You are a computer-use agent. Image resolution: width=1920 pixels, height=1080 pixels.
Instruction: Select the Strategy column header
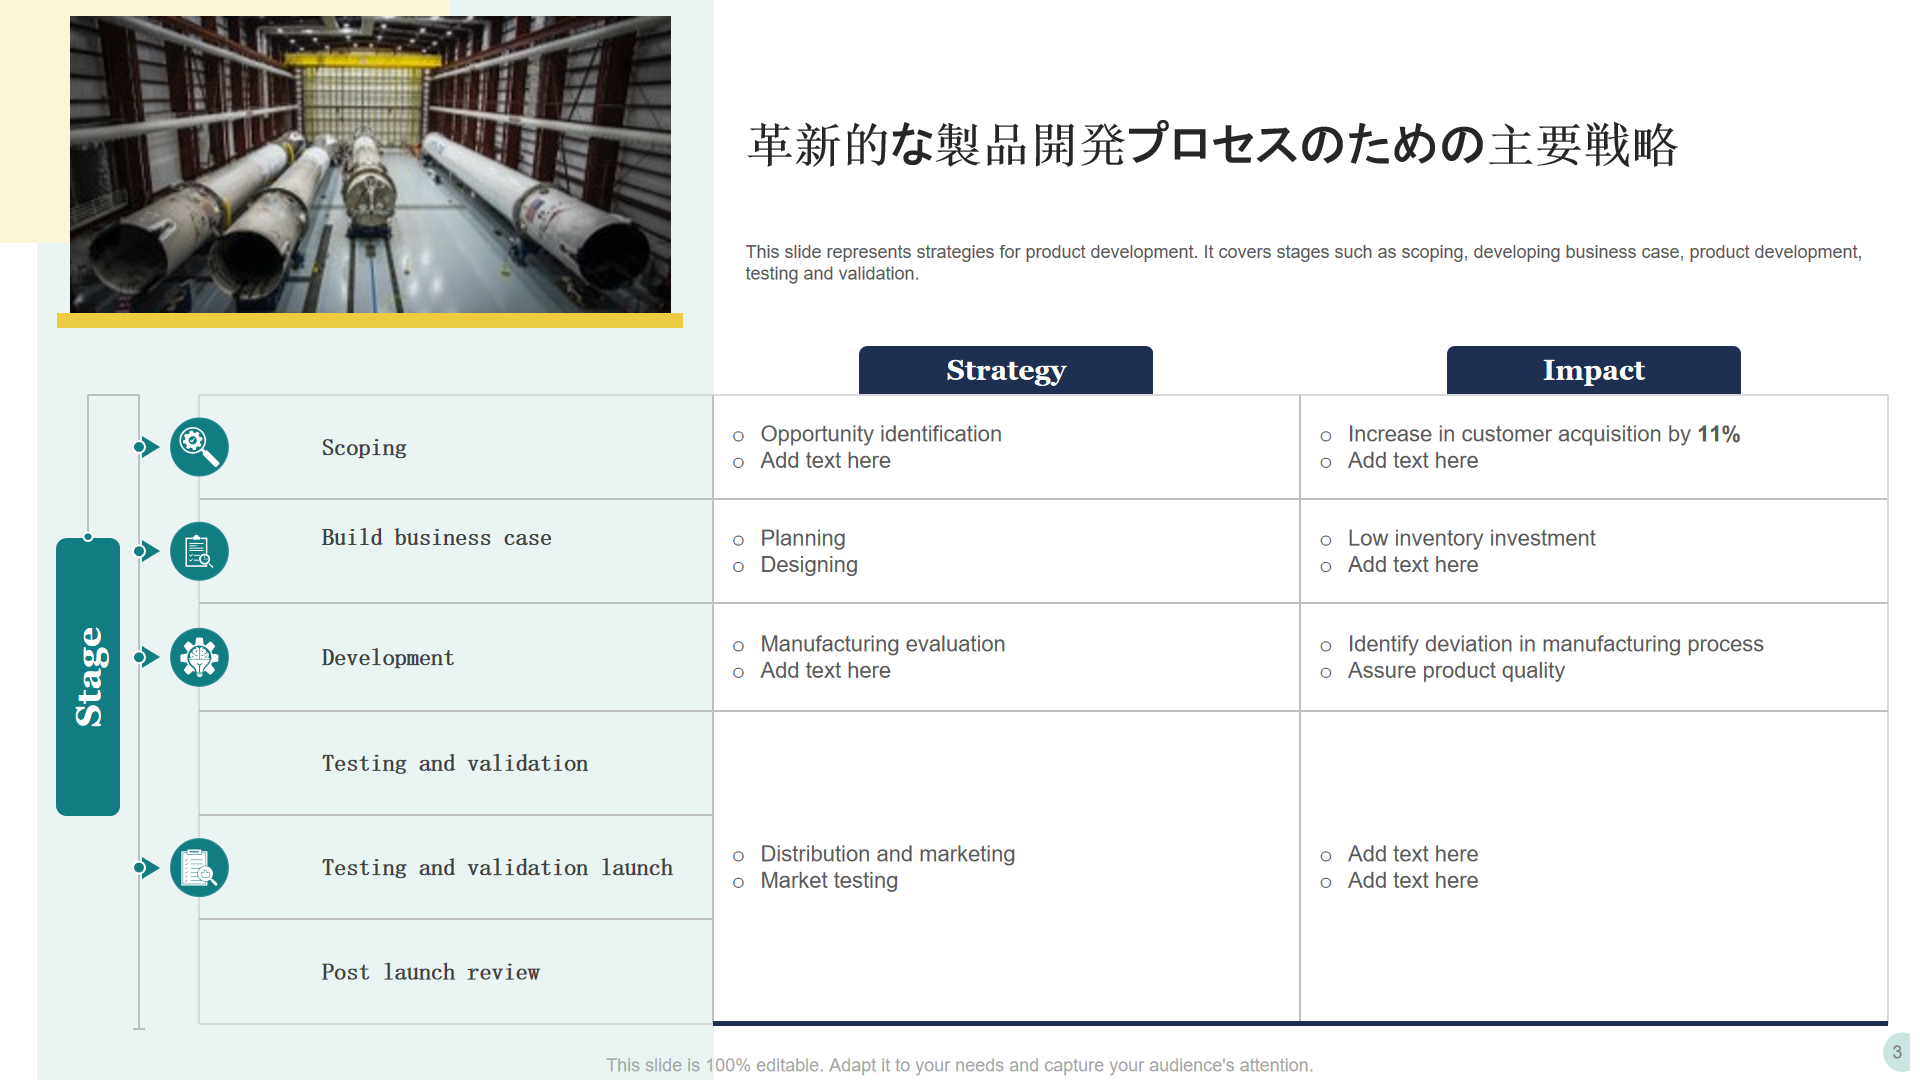(1006, 370)
